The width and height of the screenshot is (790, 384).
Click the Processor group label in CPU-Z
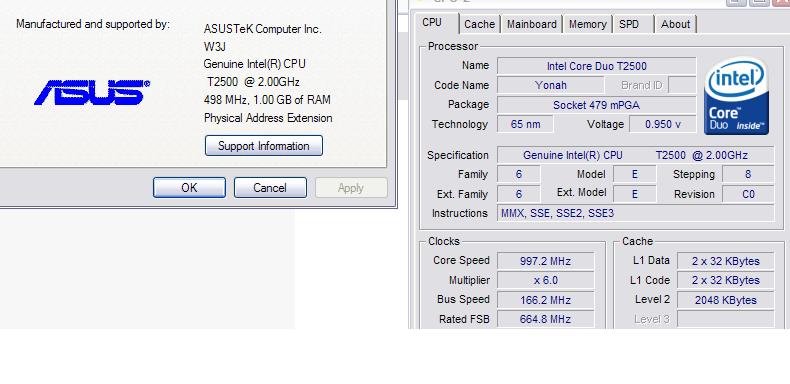tap(452, 46)
